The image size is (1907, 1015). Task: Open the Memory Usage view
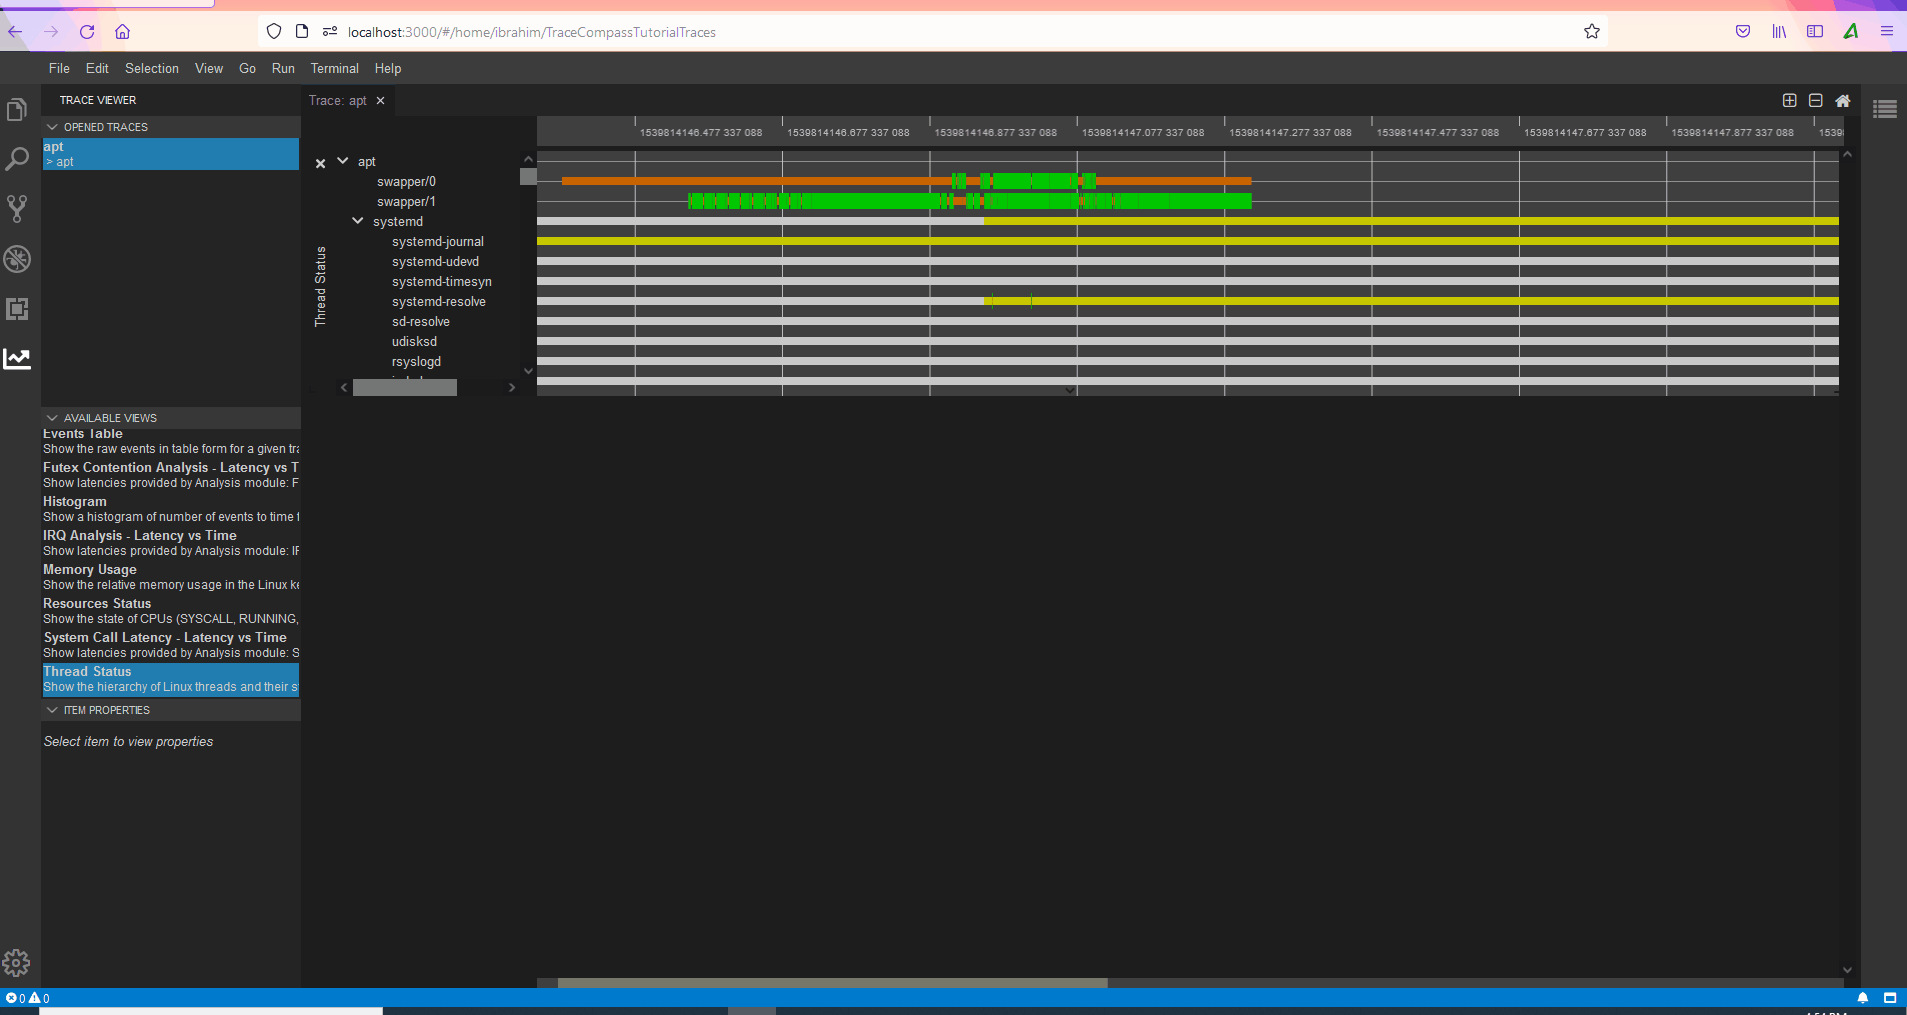[170, 577]
